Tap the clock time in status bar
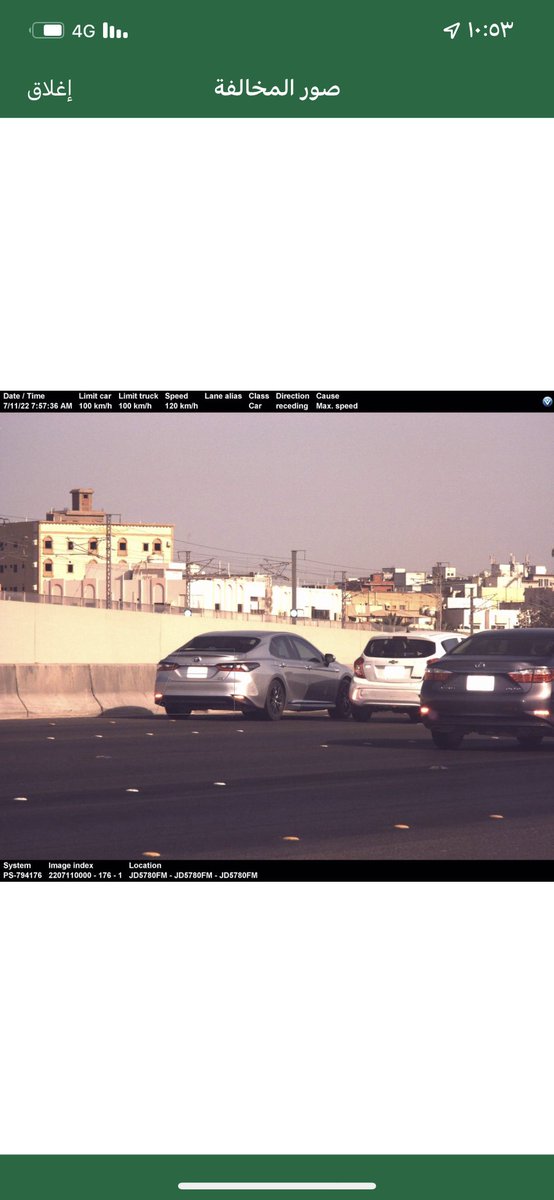This screenshot has width=554, height=1200. 490,30
